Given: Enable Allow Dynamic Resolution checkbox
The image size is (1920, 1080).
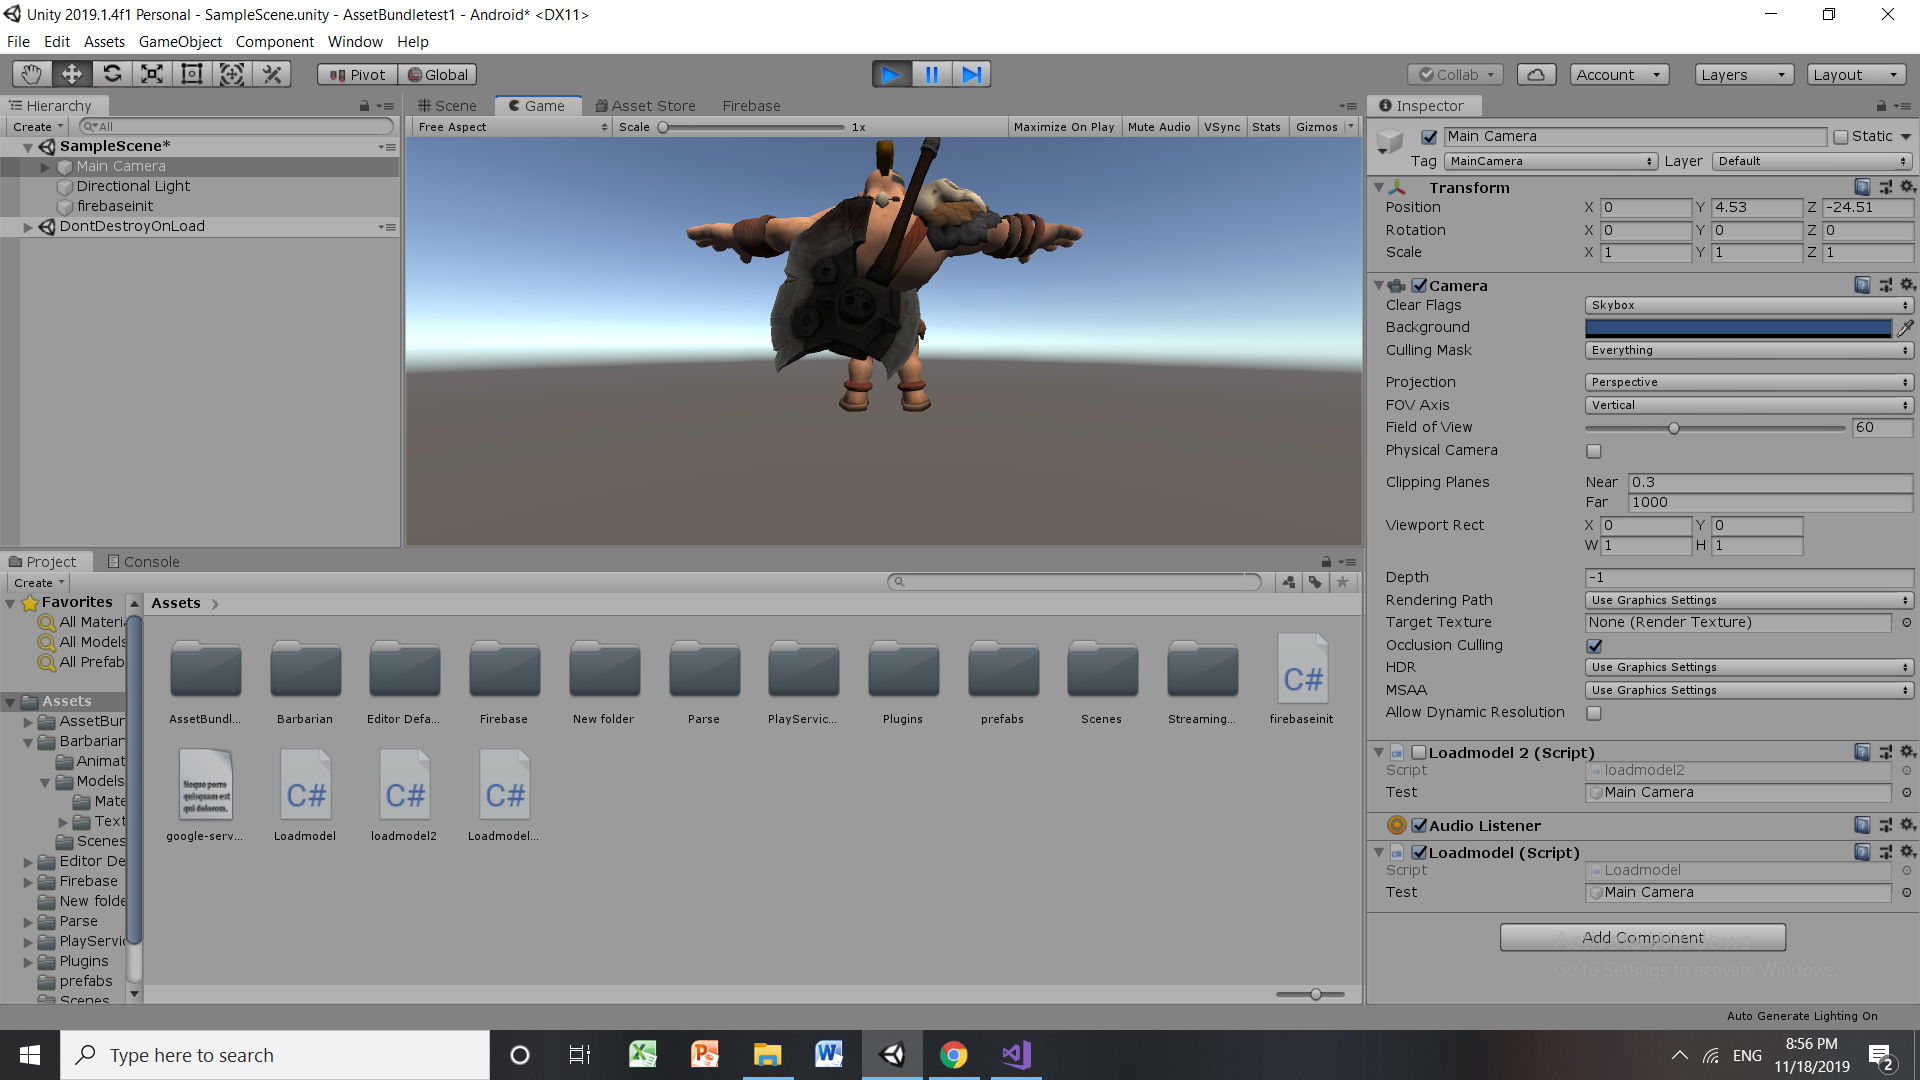Looking at the screenshot, I should pos(1594,713).
